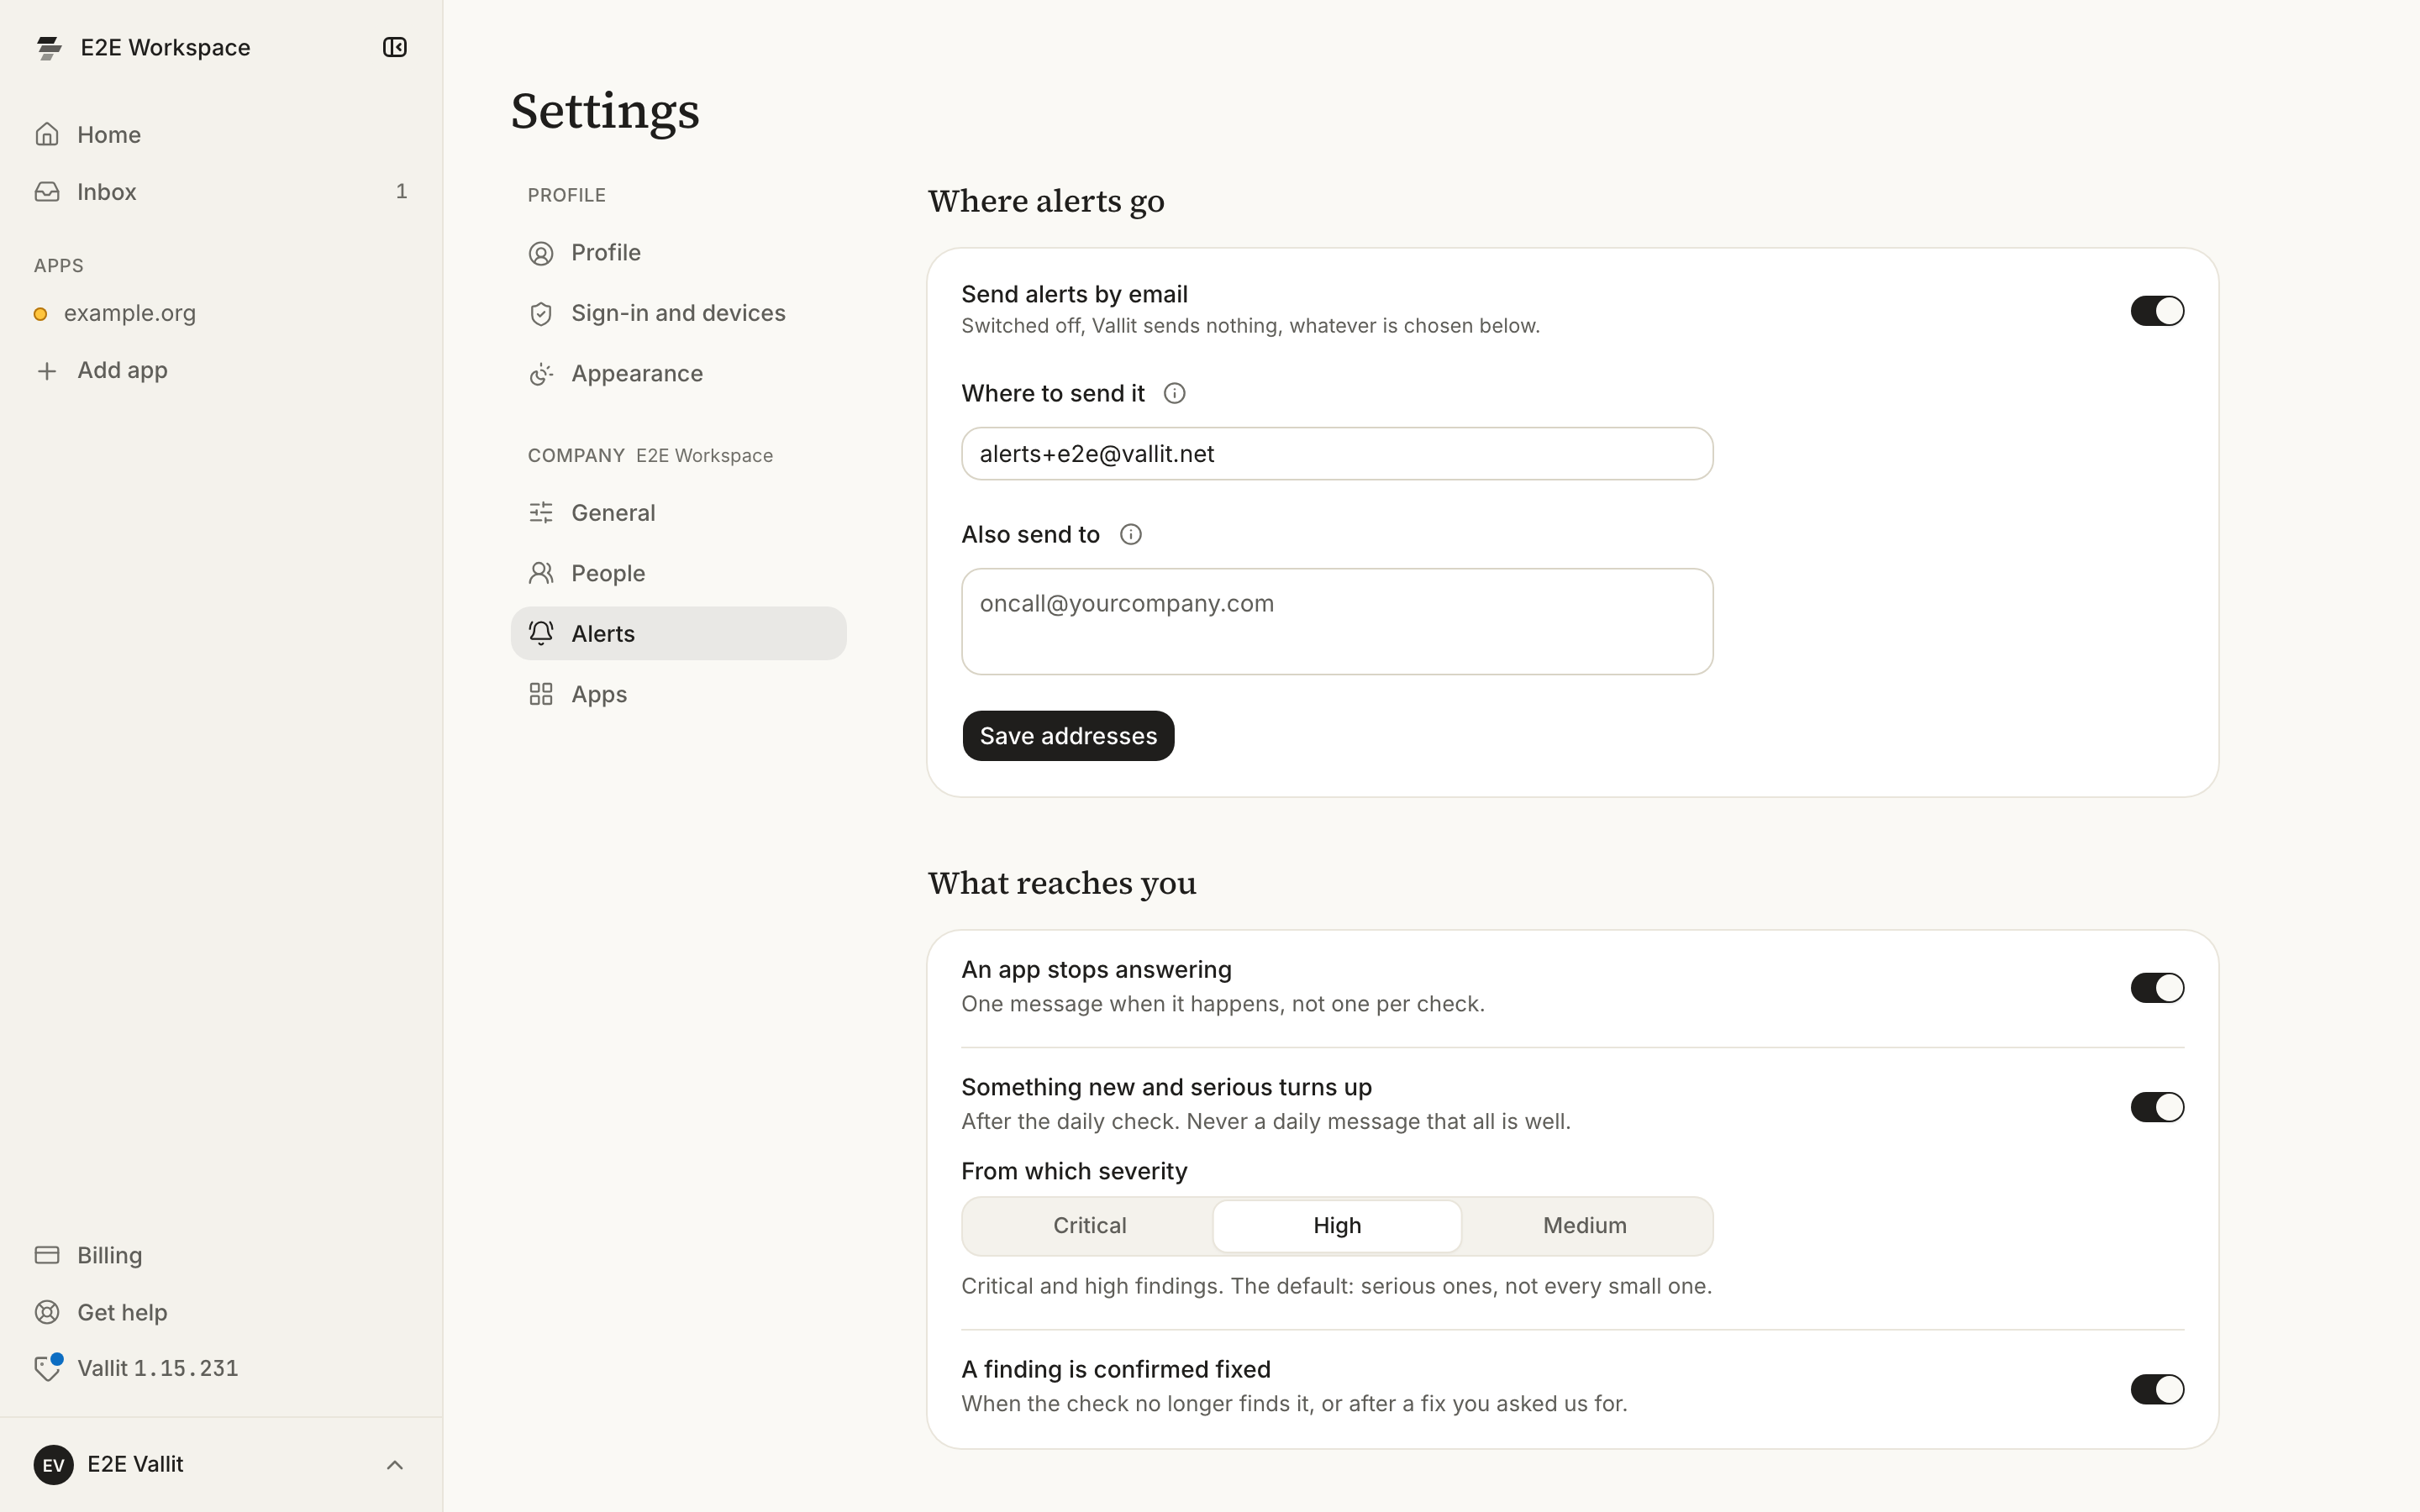Viewport: 2420px width, 1512px height.
Task: Click Vallit 1.15.231 version entry
Action: (221, 1368)
